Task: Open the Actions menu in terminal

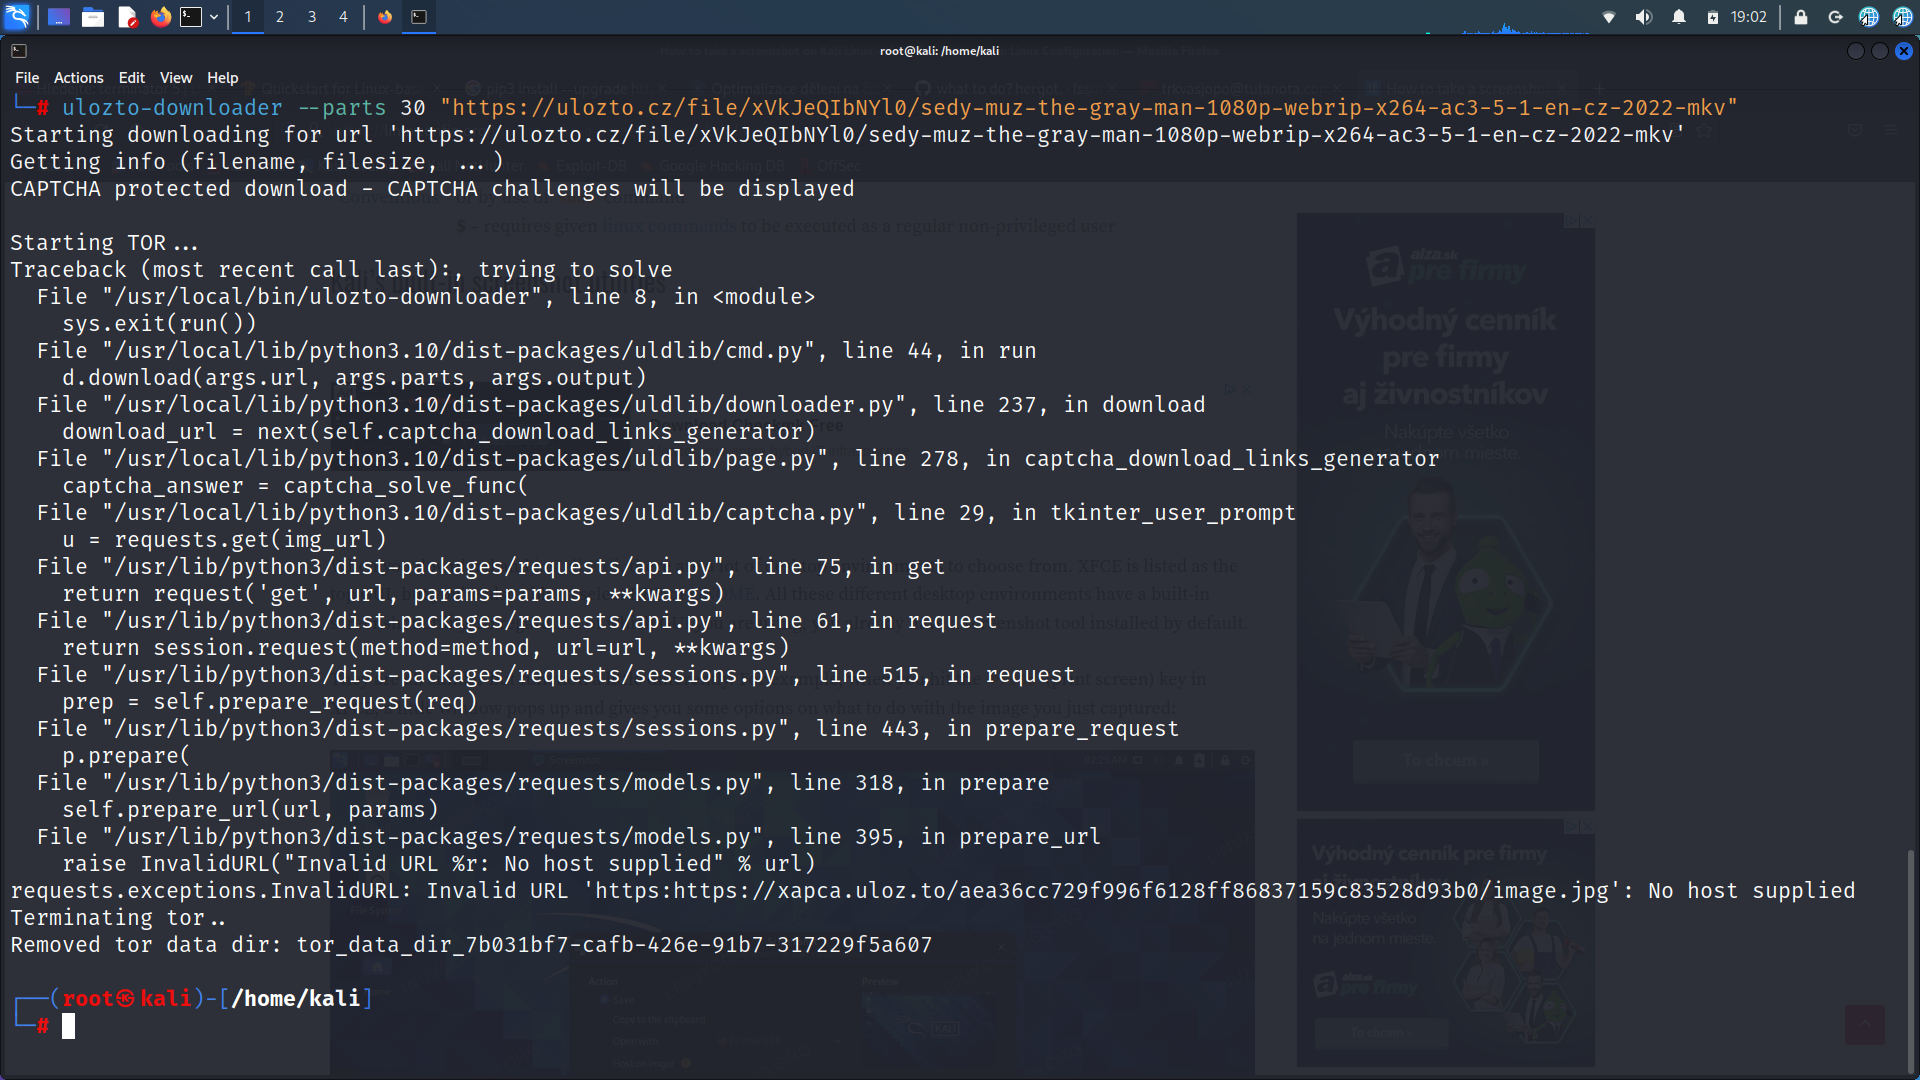Action: 78,77
